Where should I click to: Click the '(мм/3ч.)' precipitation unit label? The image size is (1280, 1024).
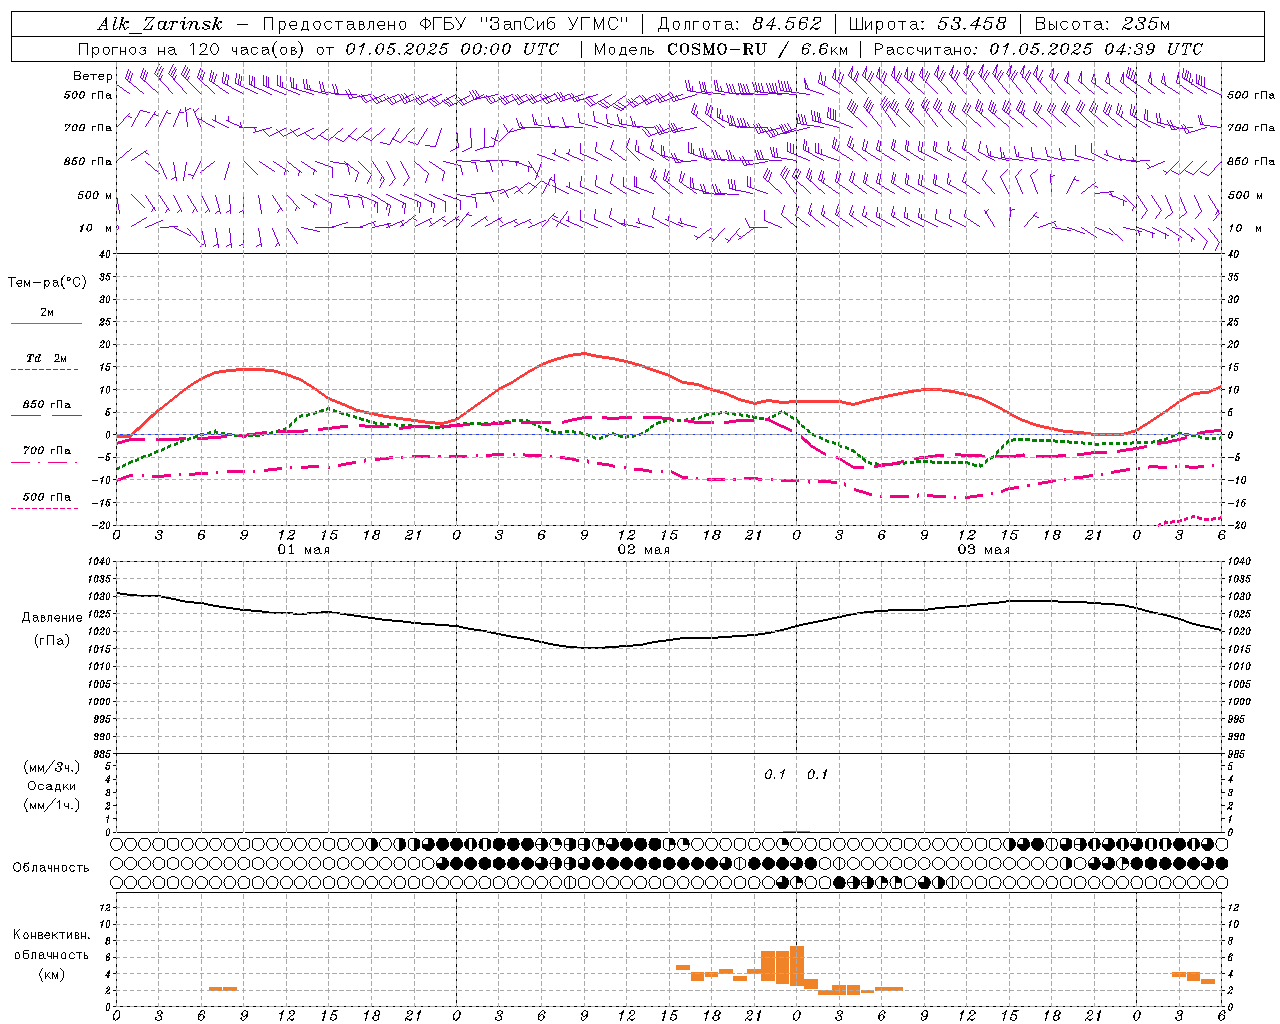coord(52,767)
